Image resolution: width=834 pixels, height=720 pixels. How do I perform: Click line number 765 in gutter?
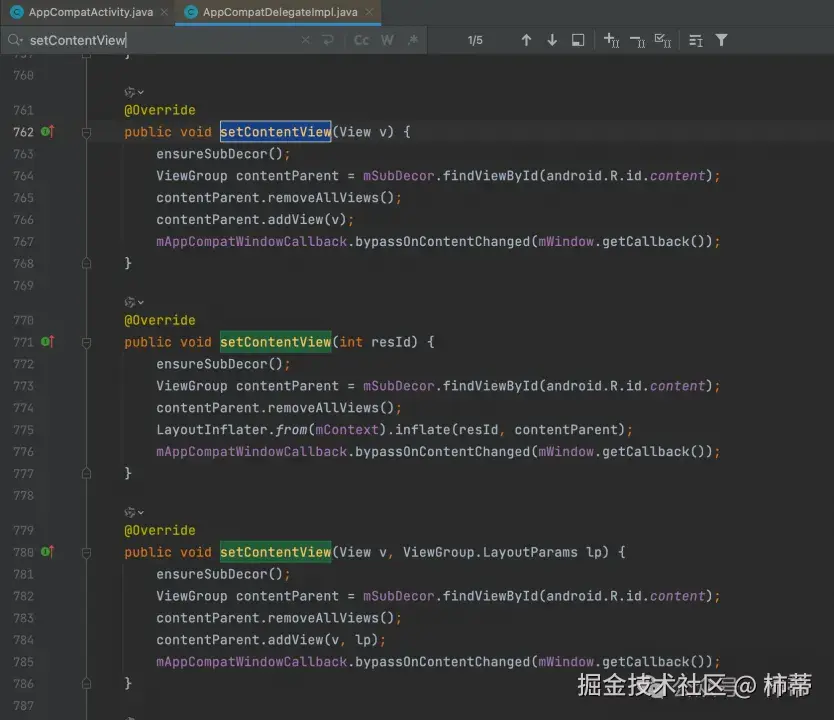click(23, 198)
